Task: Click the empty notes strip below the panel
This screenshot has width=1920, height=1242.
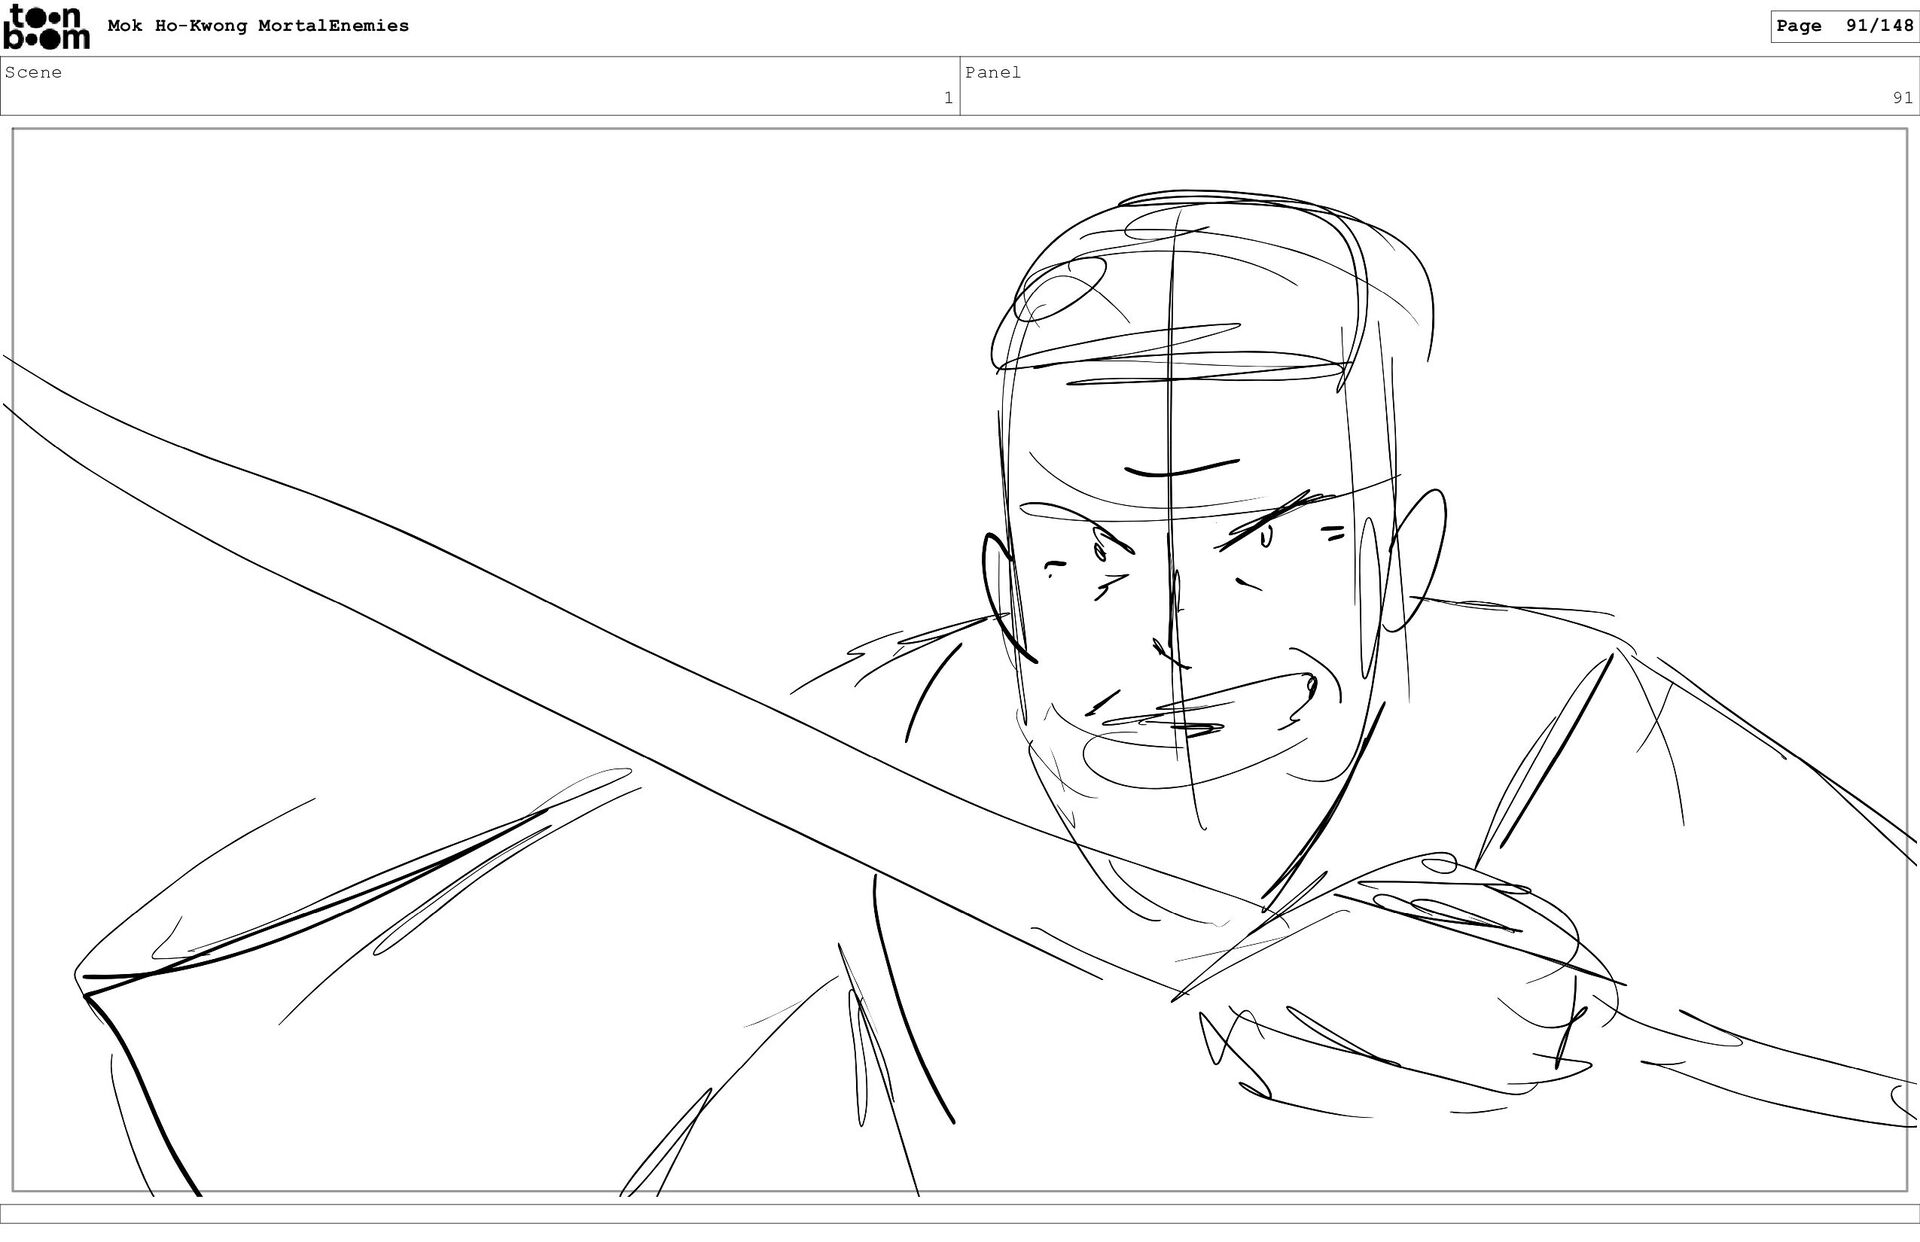Action: (960, 1213)
